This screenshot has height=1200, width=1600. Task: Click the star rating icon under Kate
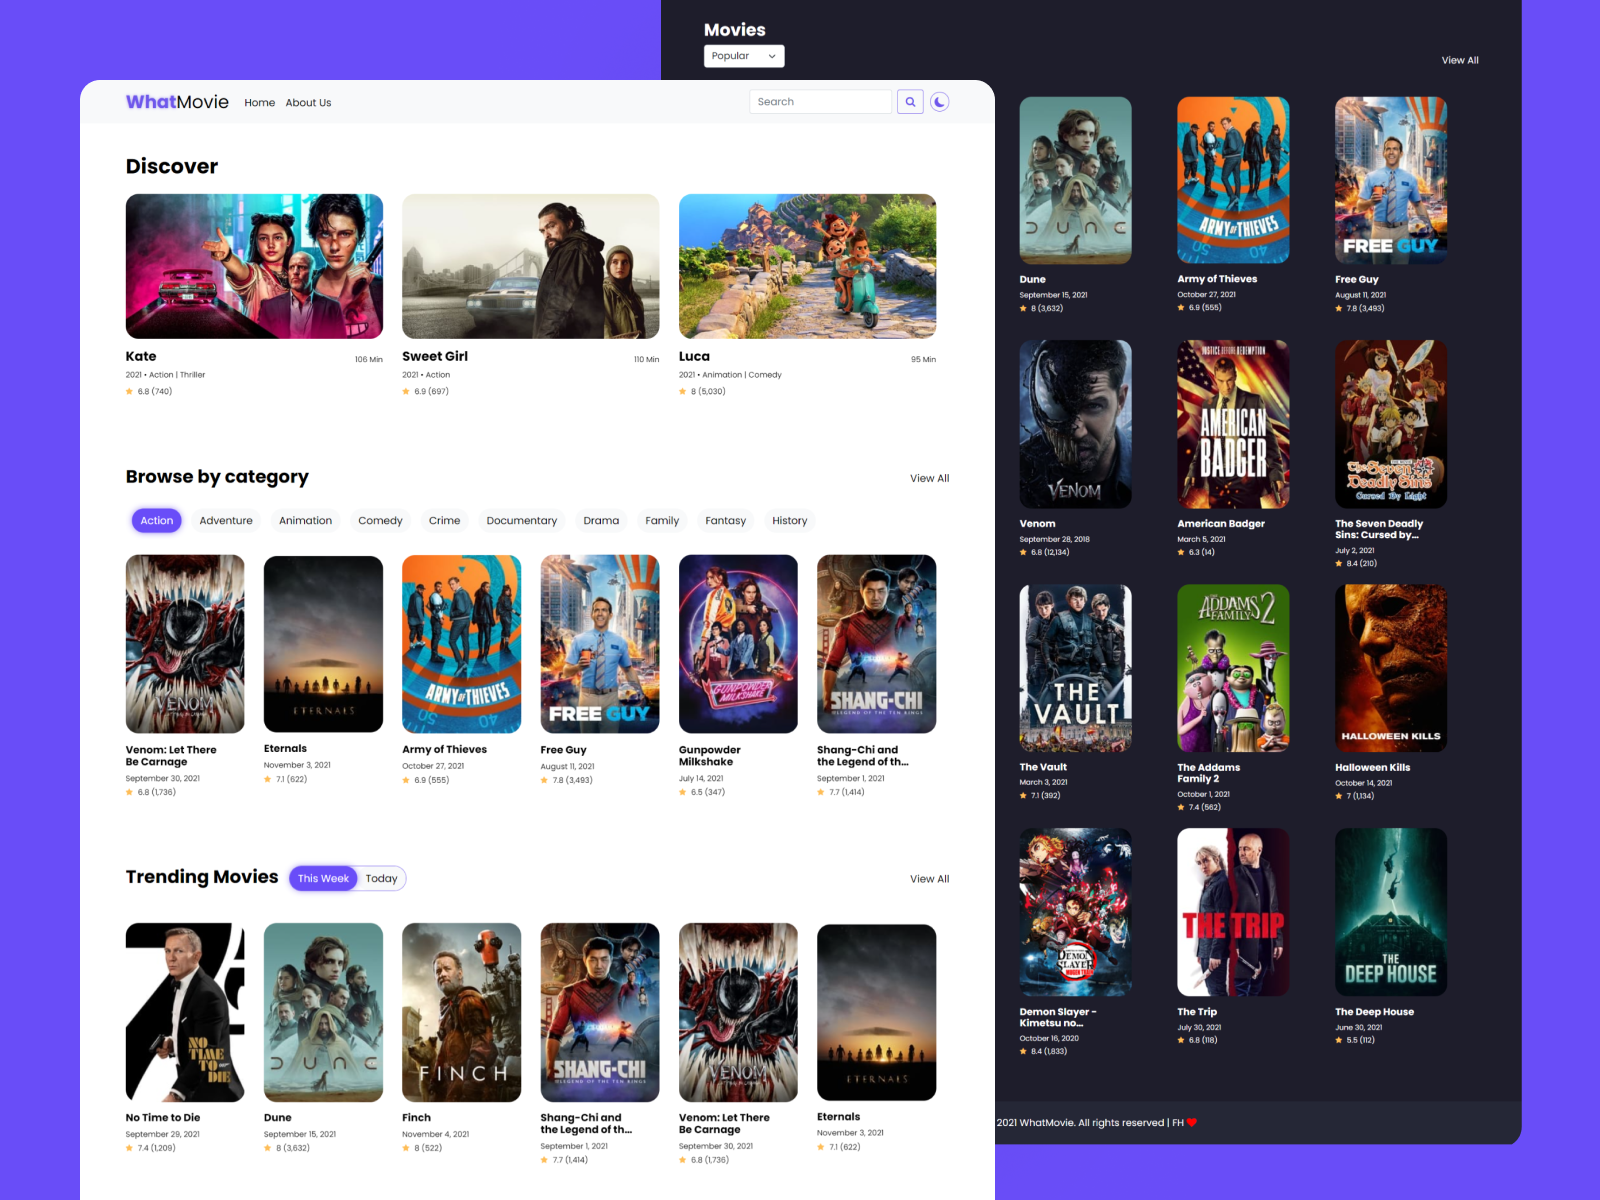(129, 392)
